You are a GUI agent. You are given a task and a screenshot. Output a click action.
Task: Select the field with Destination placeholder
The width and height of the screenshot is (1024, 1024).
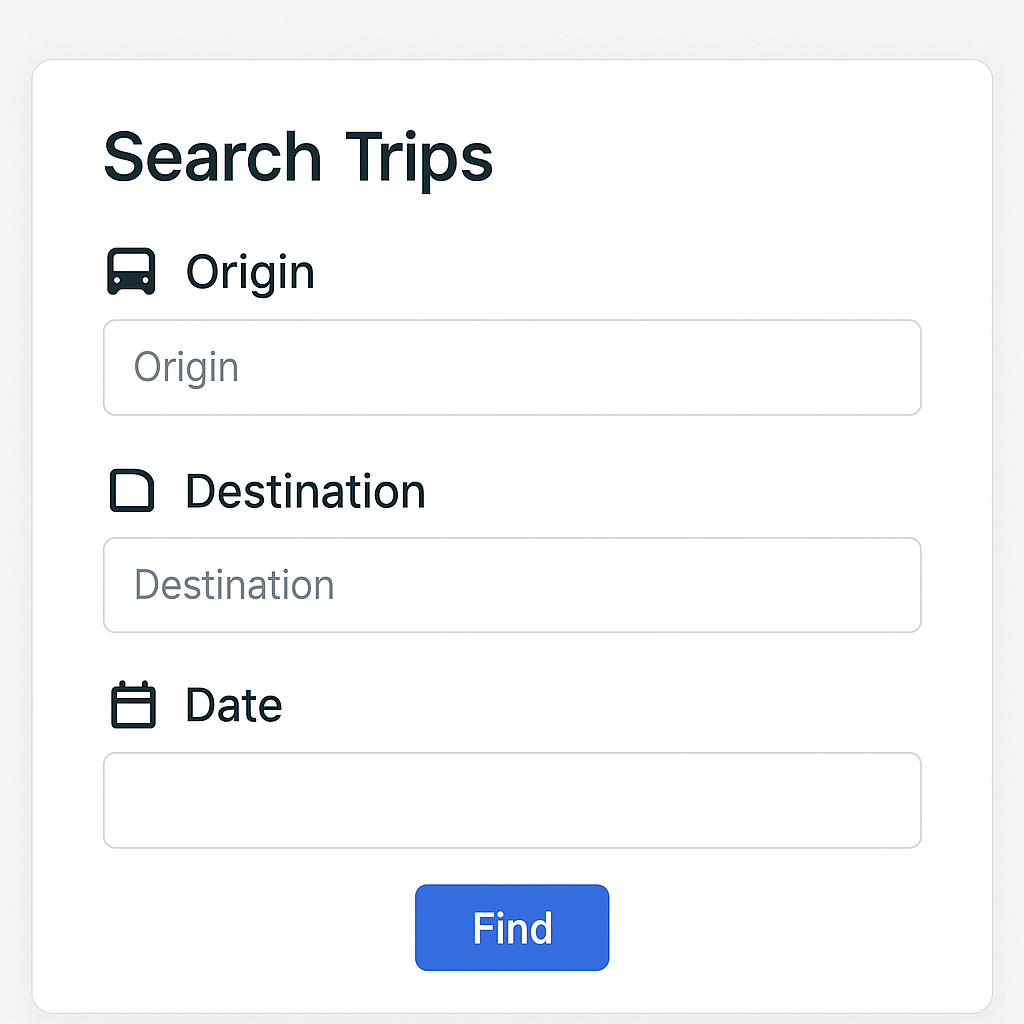click(x=512, y=585)
